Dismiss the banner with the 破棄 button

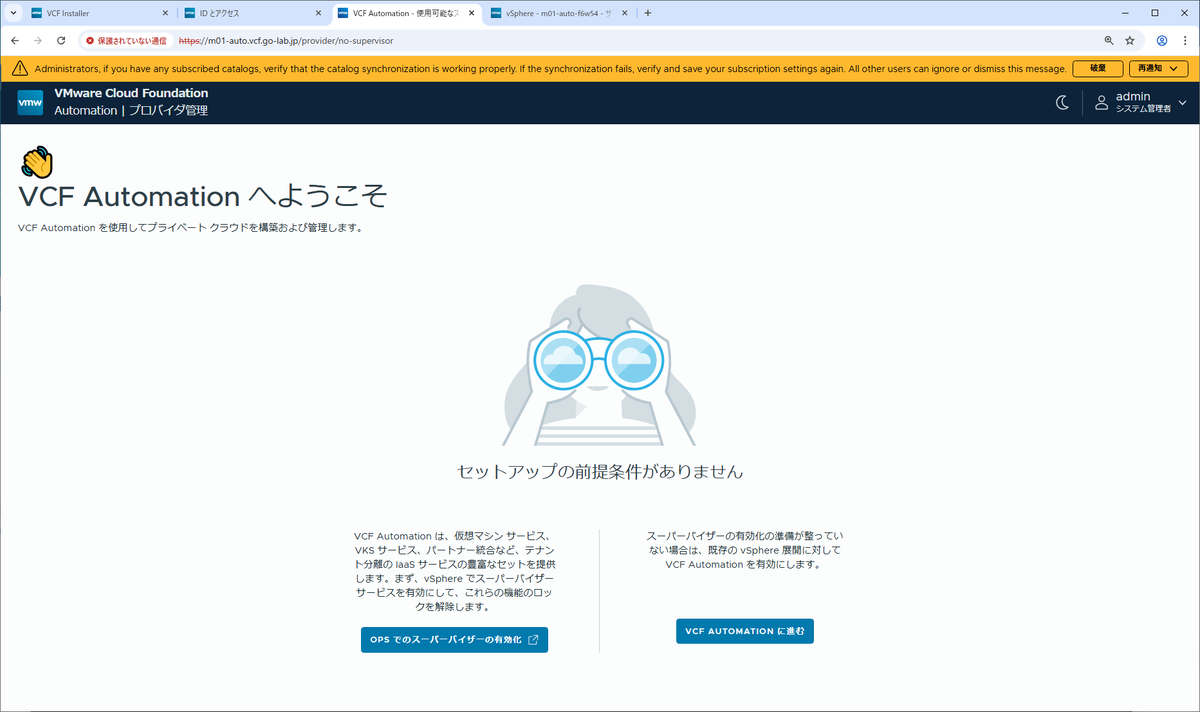pos(1097,68)
